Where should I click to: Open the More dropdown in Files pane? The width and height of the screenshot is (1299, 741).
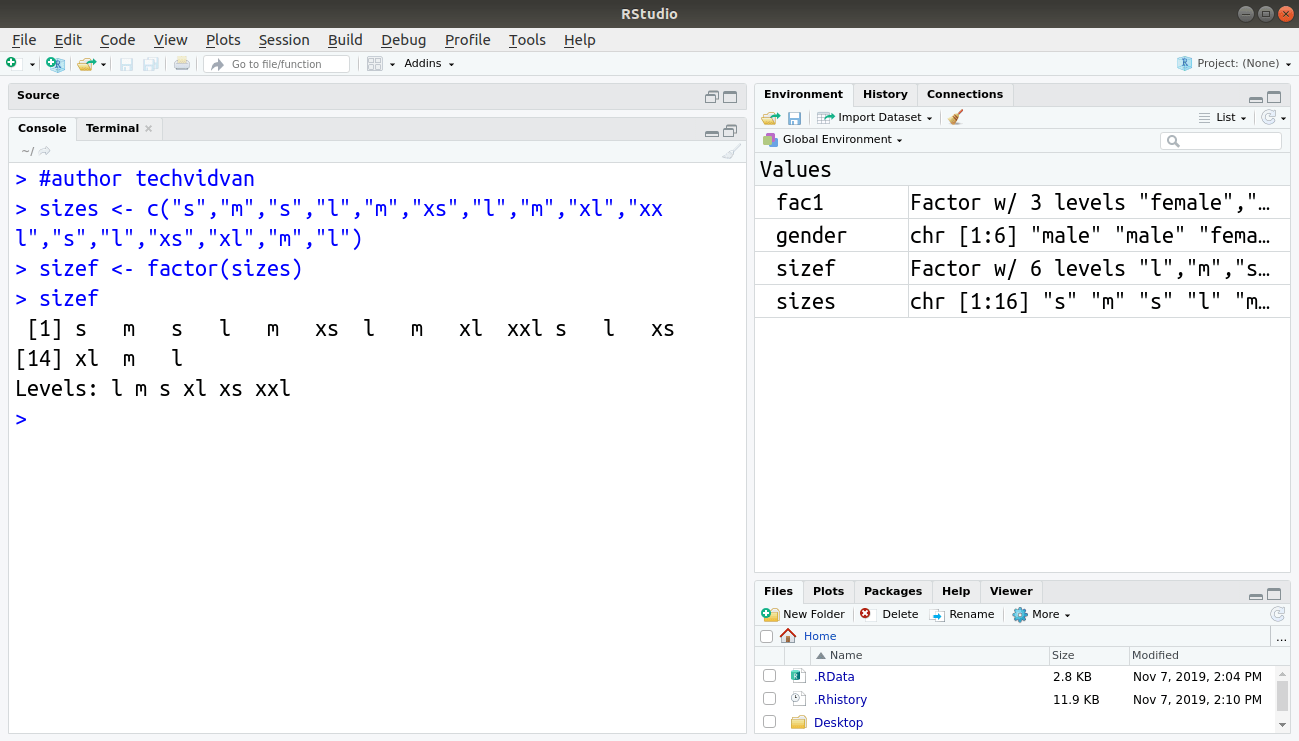1041,614
